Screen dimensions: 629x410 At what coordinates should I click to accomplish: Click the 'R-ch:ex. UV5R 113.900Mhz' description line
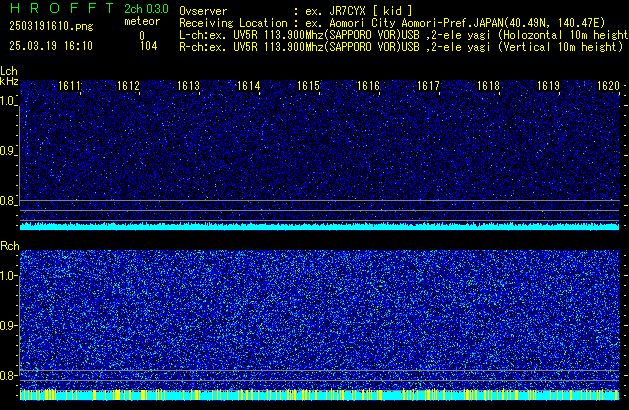(x=401, y=47)
